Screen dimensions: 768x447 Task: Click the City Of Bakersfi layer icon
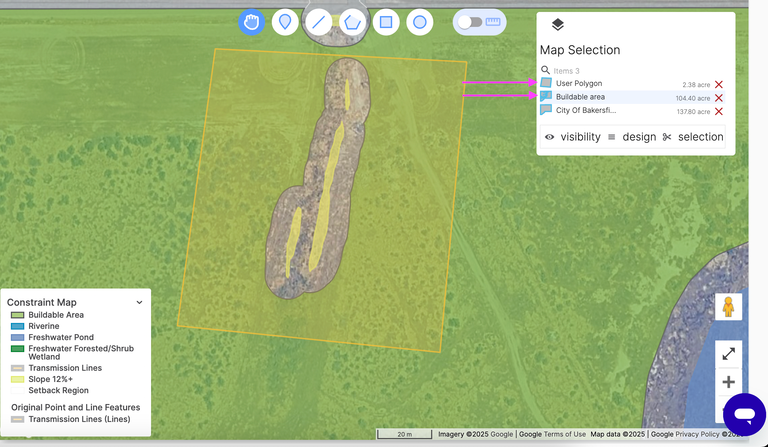pyautogui.click(x=546, y=110)
